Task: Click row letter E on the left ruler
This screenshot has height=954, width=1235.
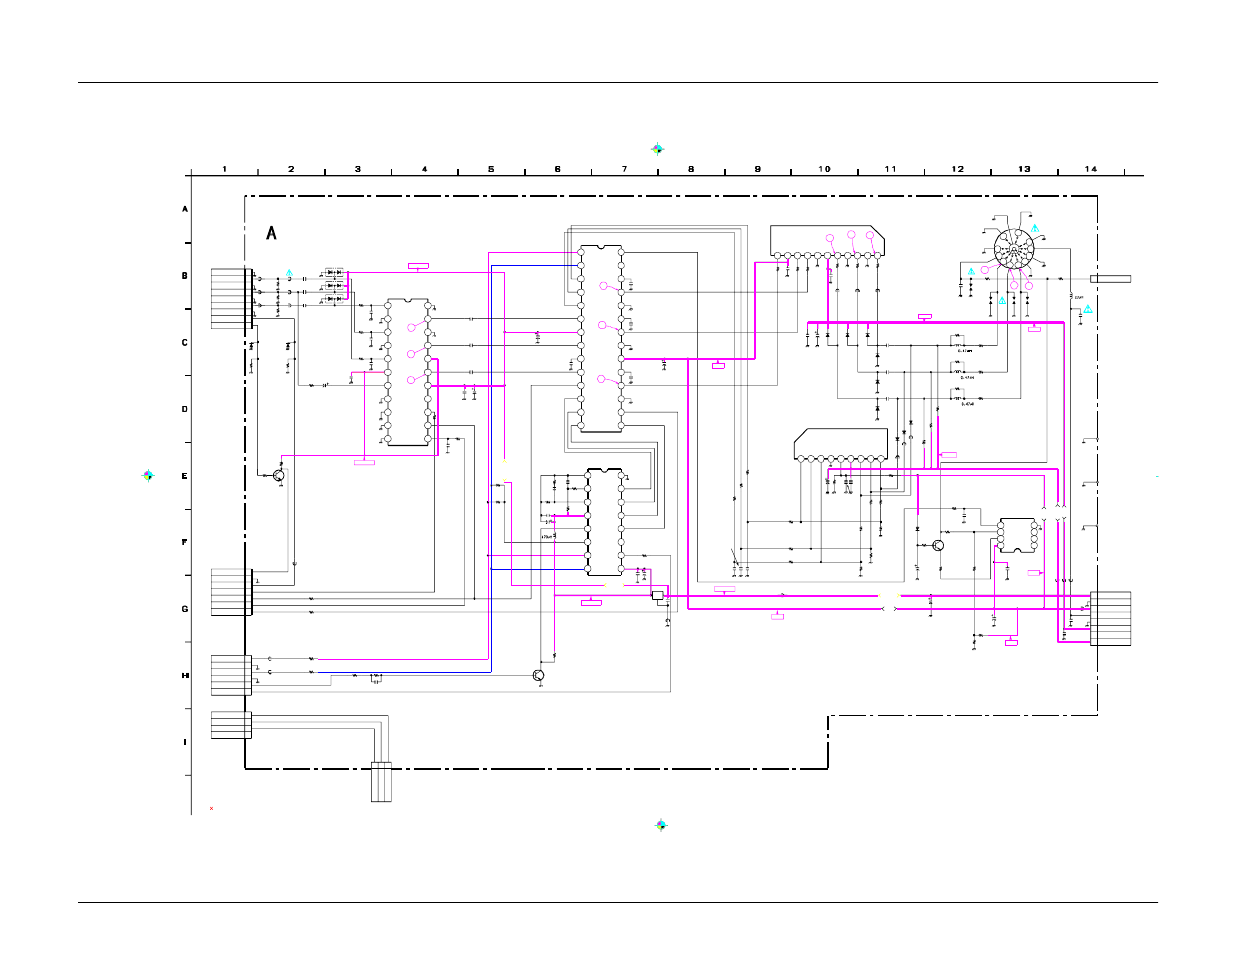Action: point(184,476)
